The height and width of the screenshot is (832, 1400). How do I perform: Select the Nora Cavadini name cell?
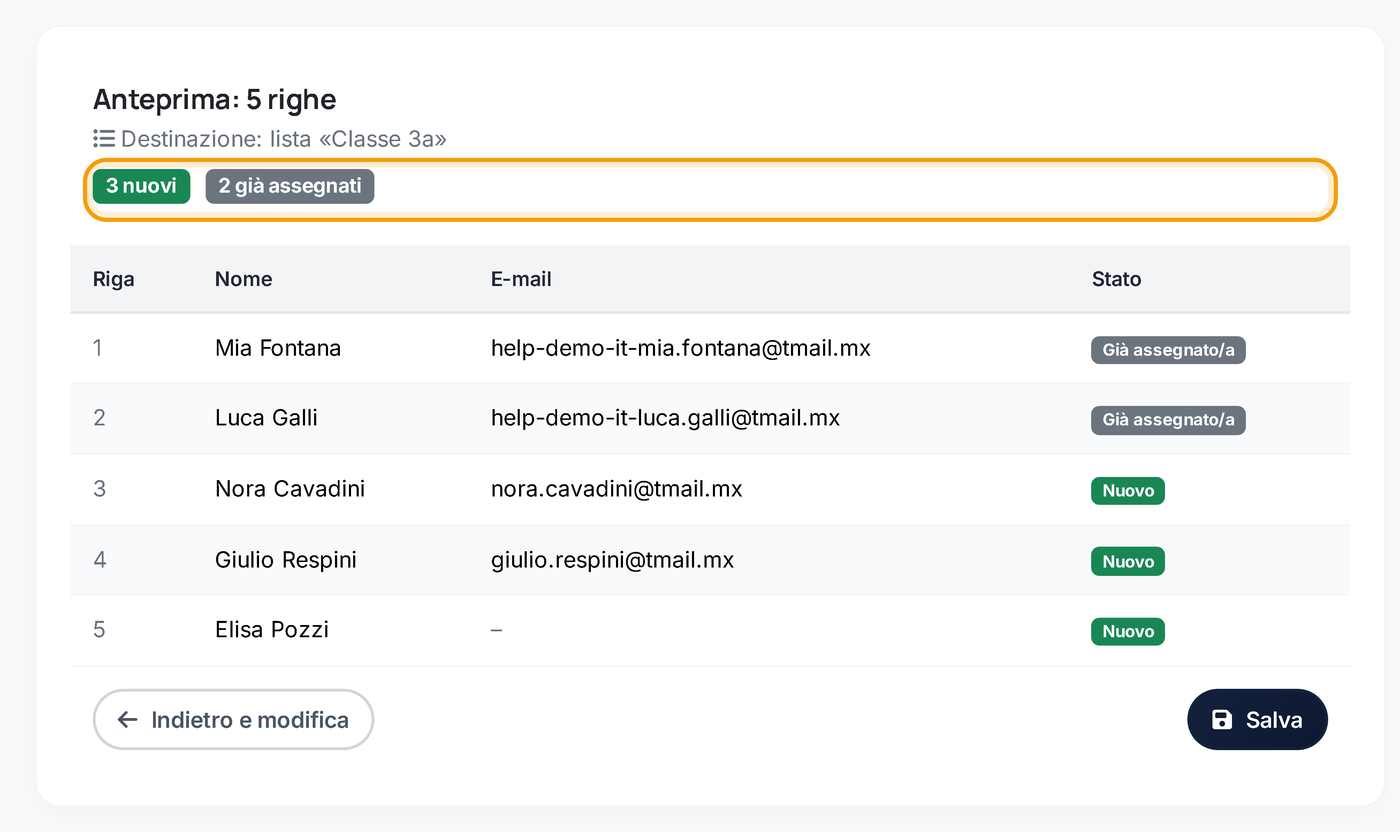pos(290,489)
